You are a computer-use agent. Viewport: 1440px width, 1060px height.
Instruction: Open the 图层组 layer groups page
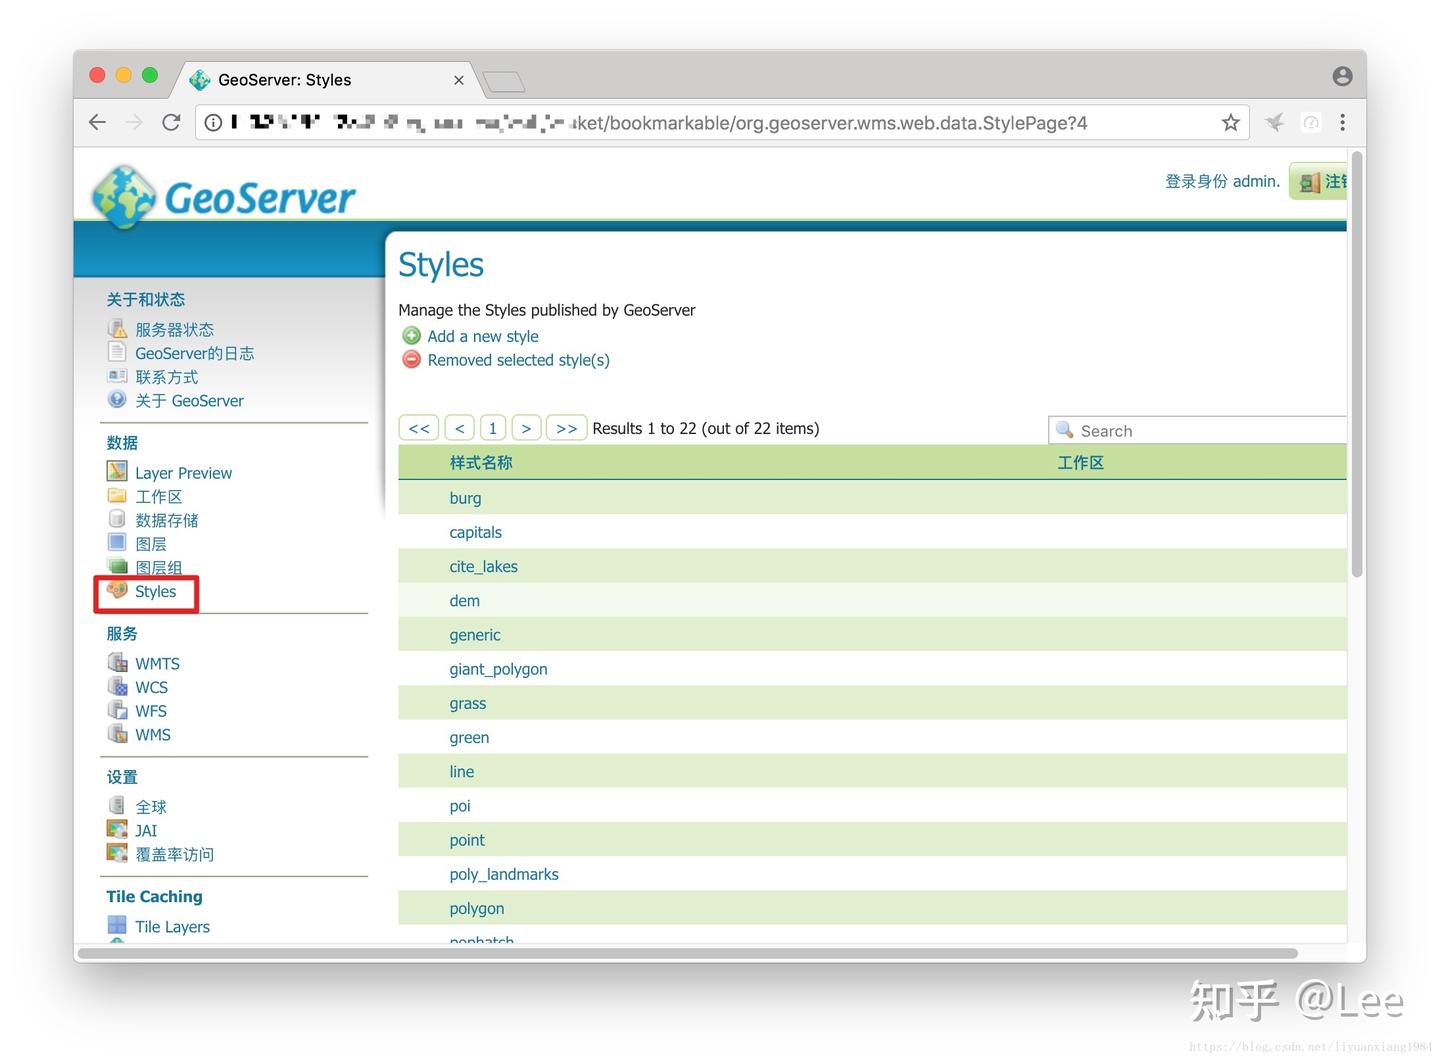tap(158, 567)
